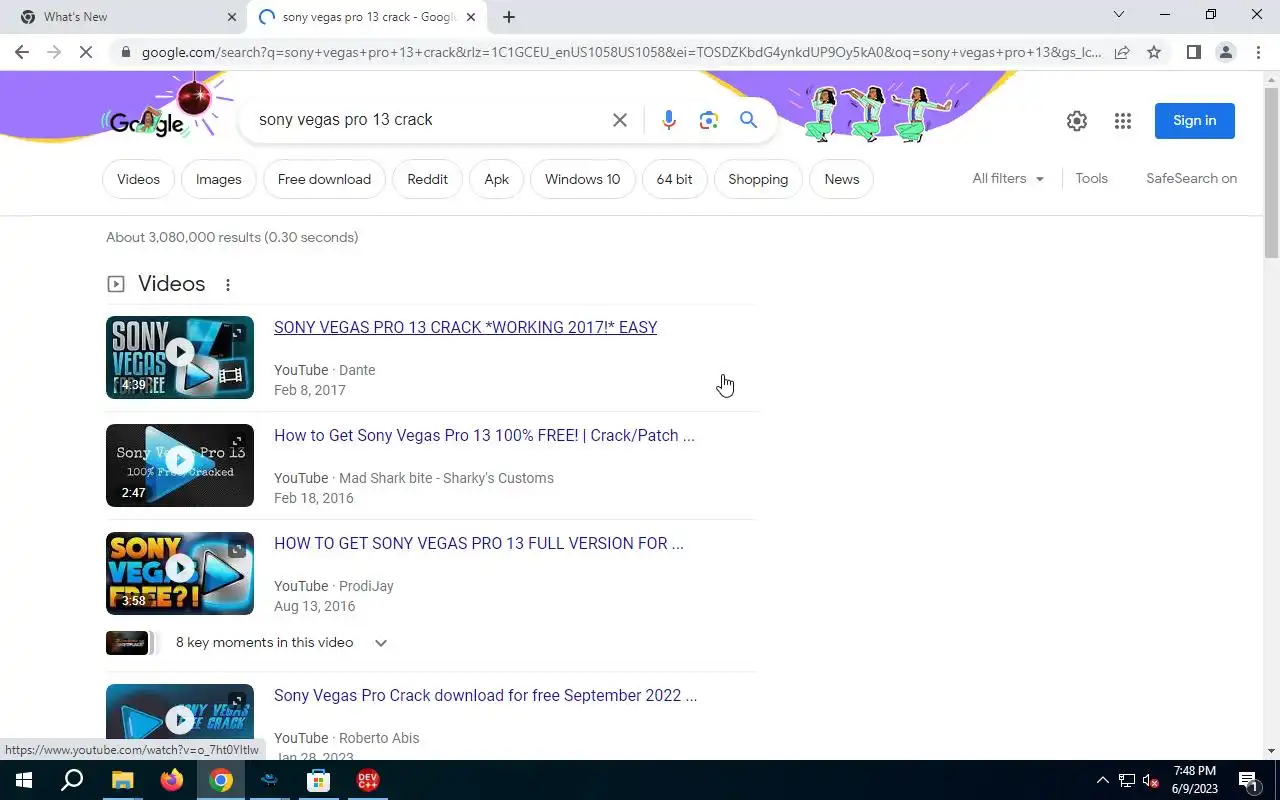Play the Roberto Abis video thumbnail
1280x800 pixels.
180,720
